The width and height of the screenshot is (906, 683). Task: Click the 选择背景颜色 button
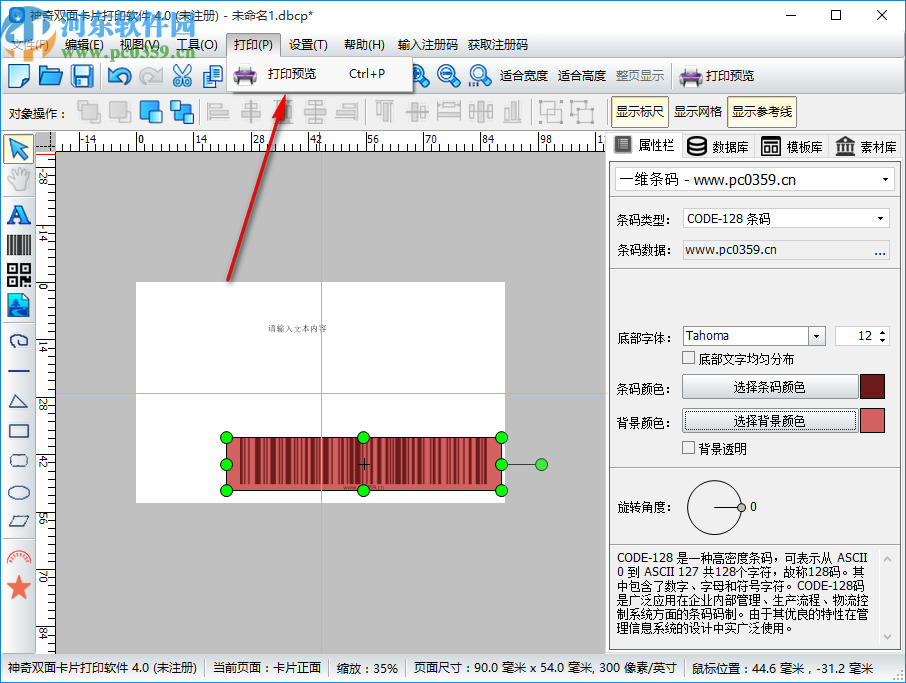769,421
